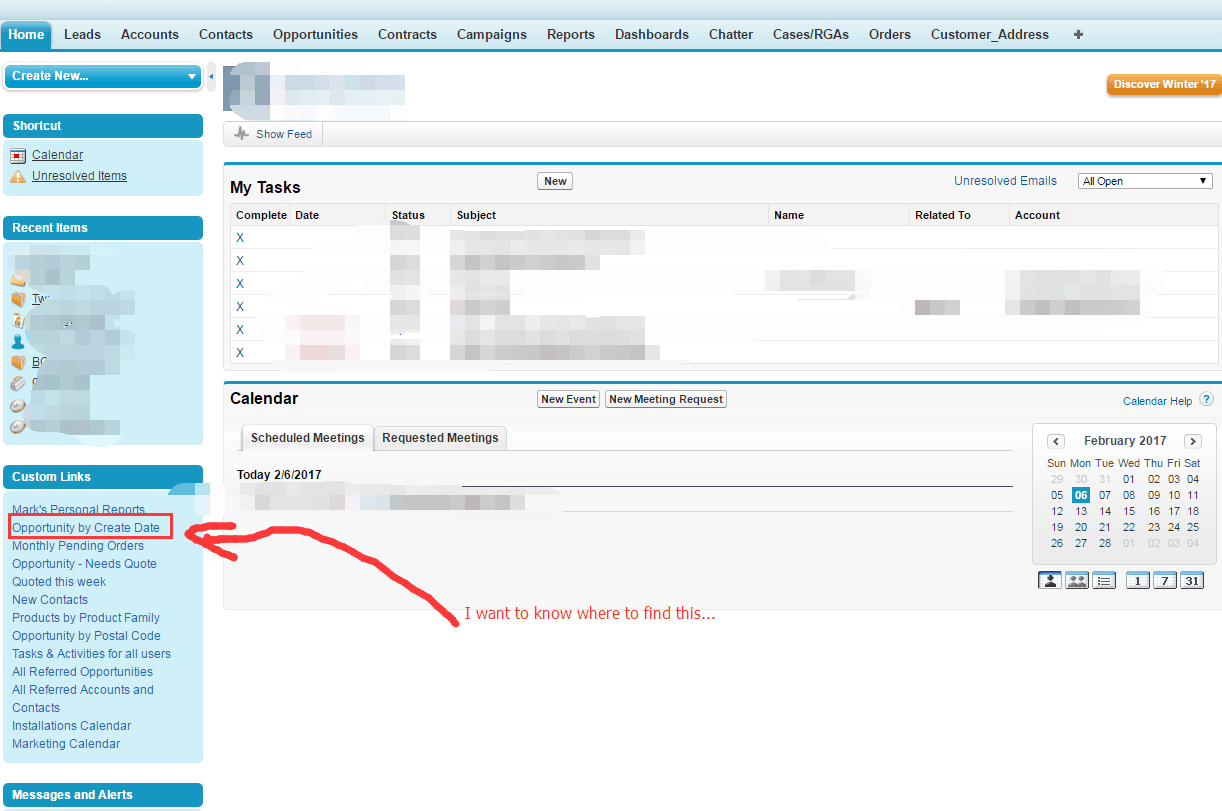
Task: Open the Customer_Address tab
Action: (x=990, y=34)
